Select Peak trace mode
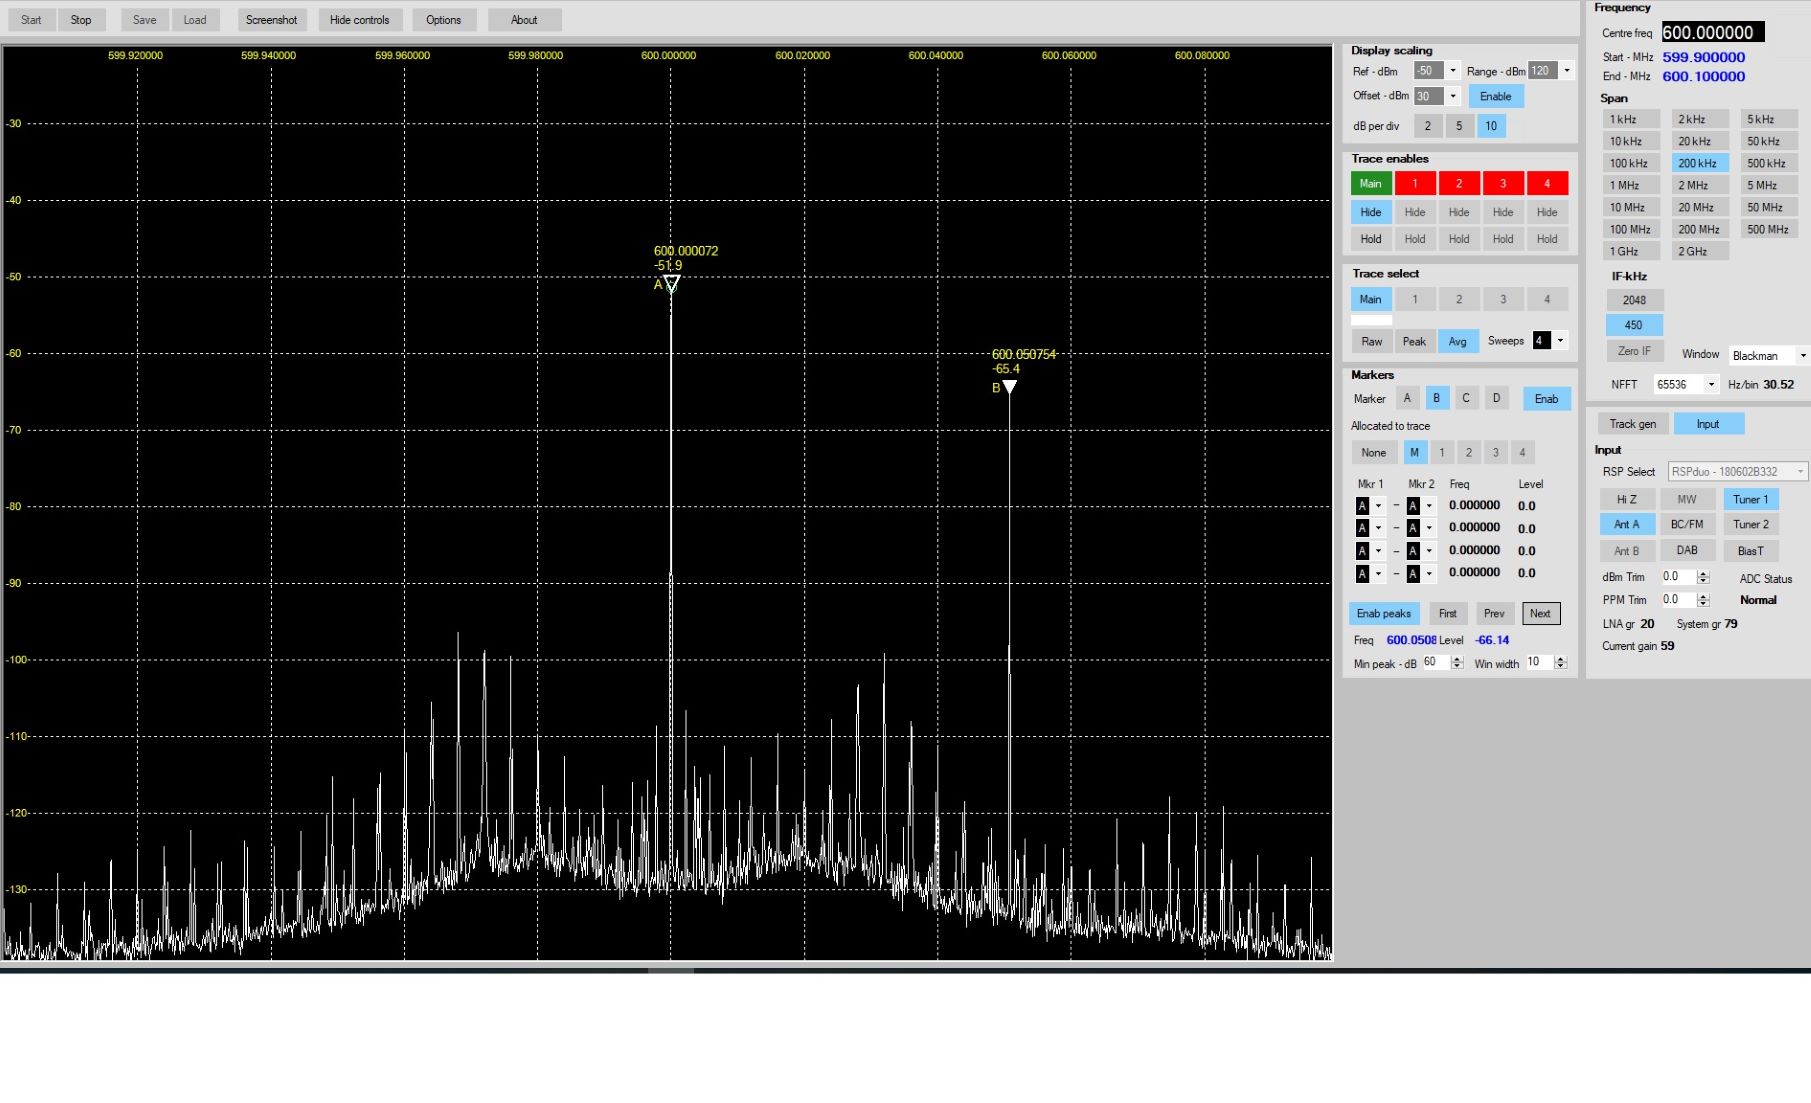Image resolution: width=1811 pixels, height=1103 pixels. tap(1414, 341)
